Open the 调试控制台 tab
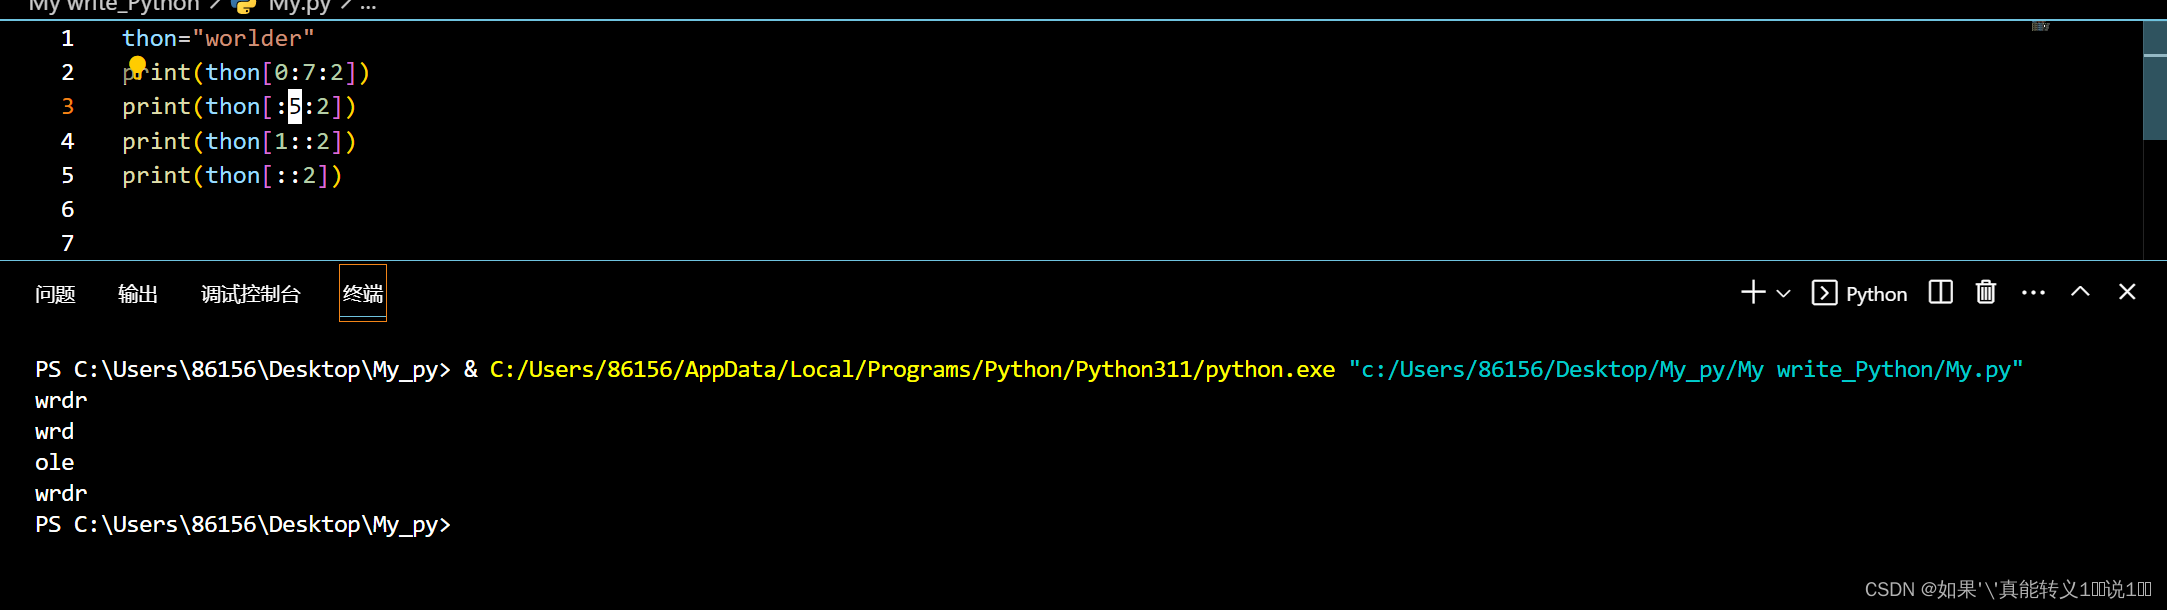This screenshot has height=610, width=2167. 250,294
